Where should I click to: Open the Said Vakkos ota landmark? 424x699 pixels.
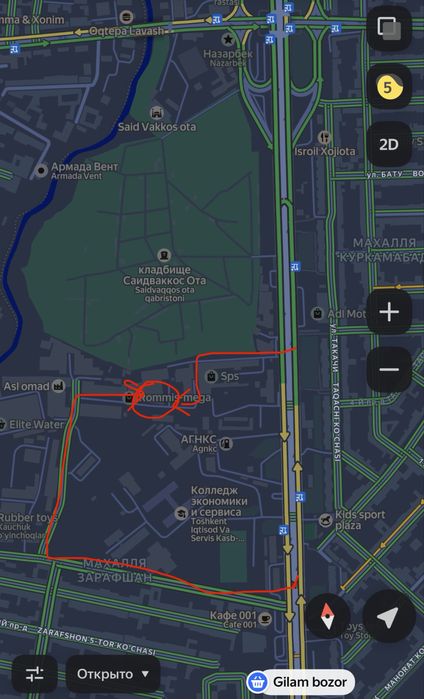(x=156, y=113)
